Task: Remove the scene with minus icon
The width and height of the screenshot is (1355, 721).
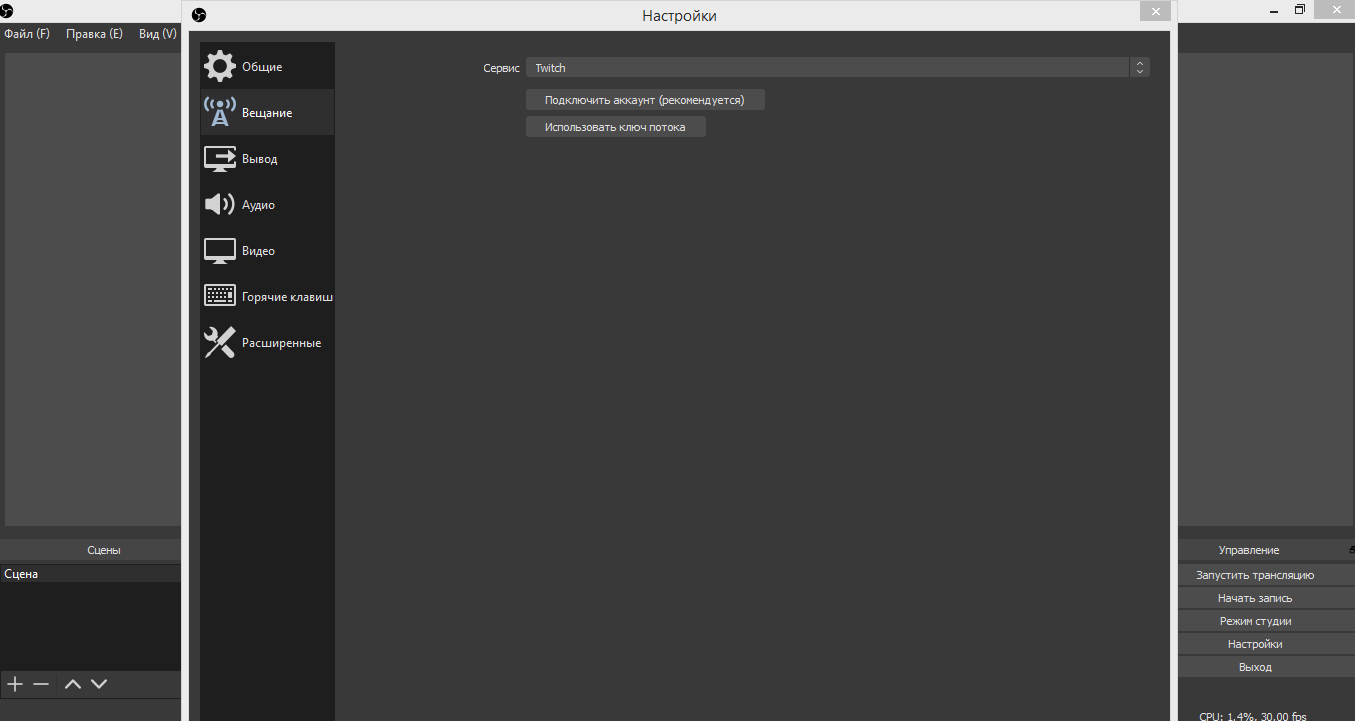Action: 41,684
